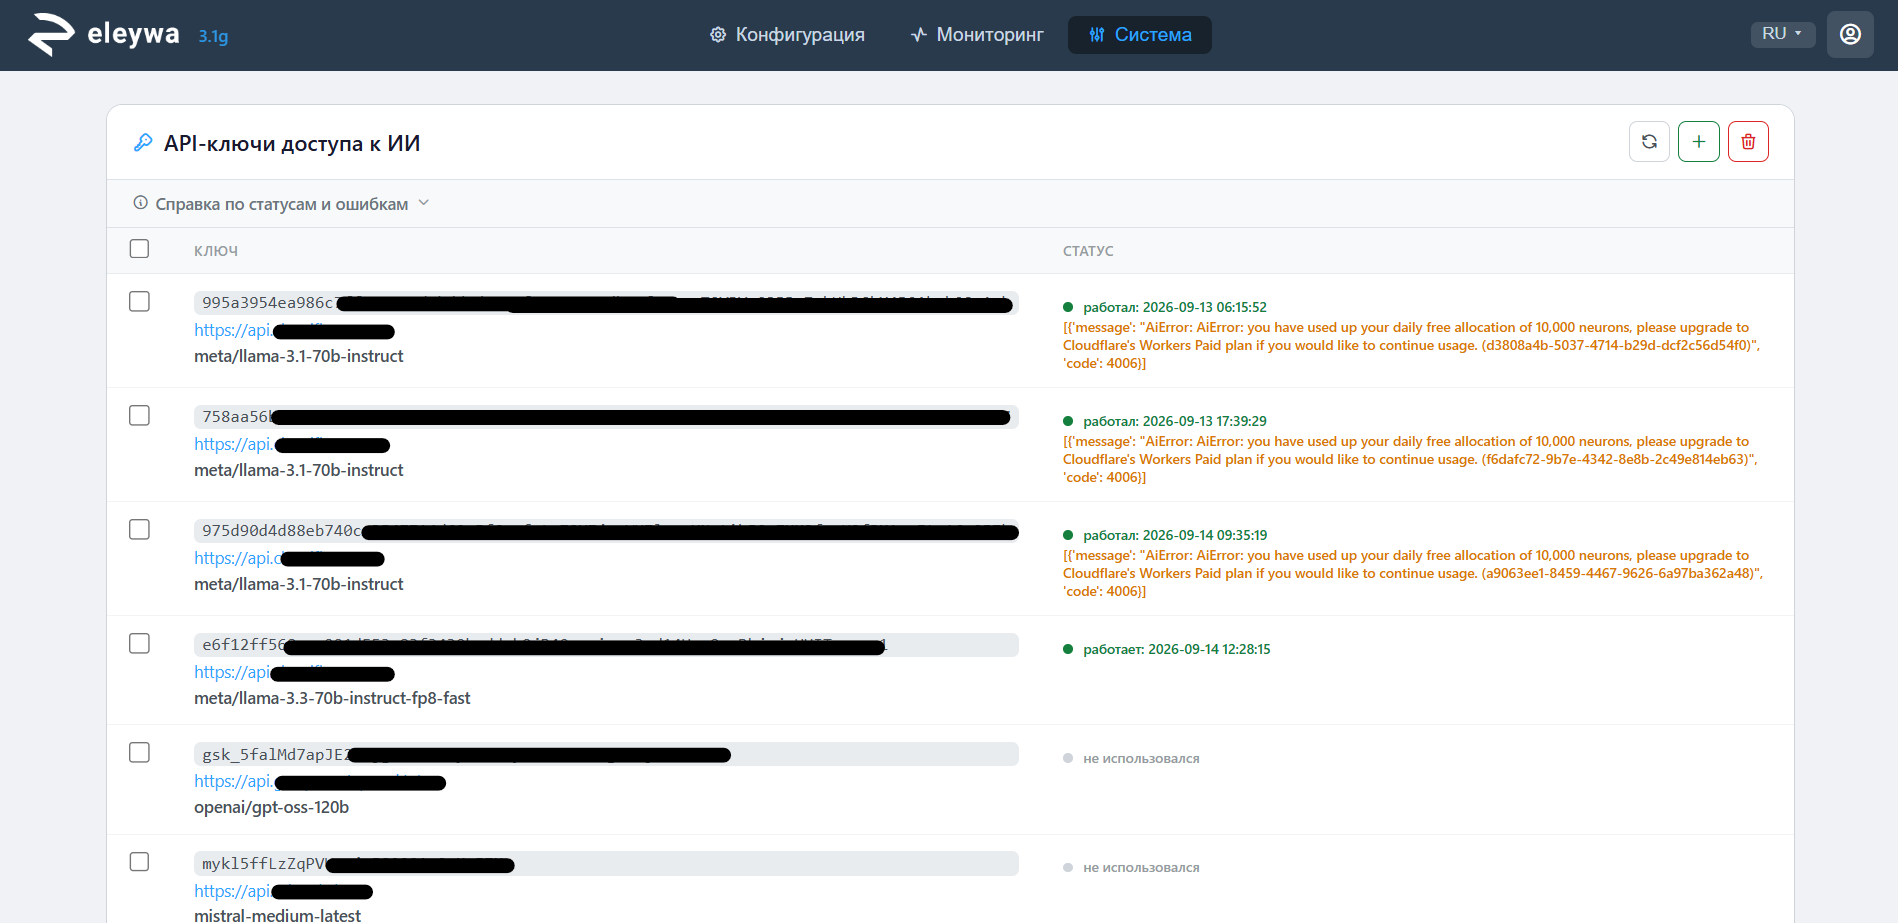This screenshot has height=923, width=1898.
Task: Click the green status dot for работает
Action: 1068,649
